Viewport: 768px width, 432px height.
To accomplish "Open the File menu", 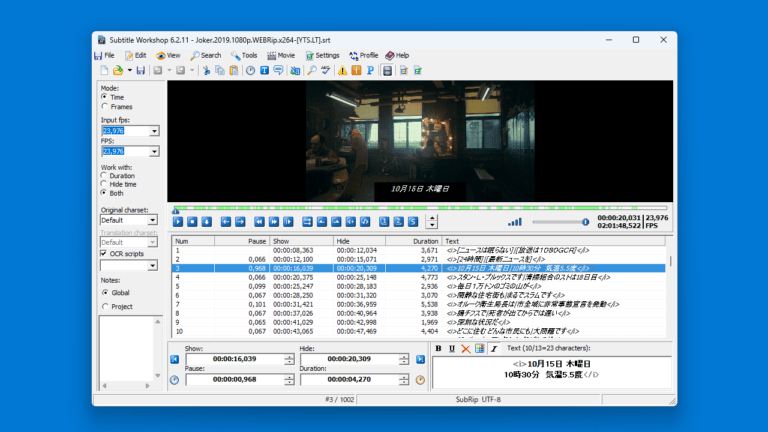I will click(x=104, y=55).
